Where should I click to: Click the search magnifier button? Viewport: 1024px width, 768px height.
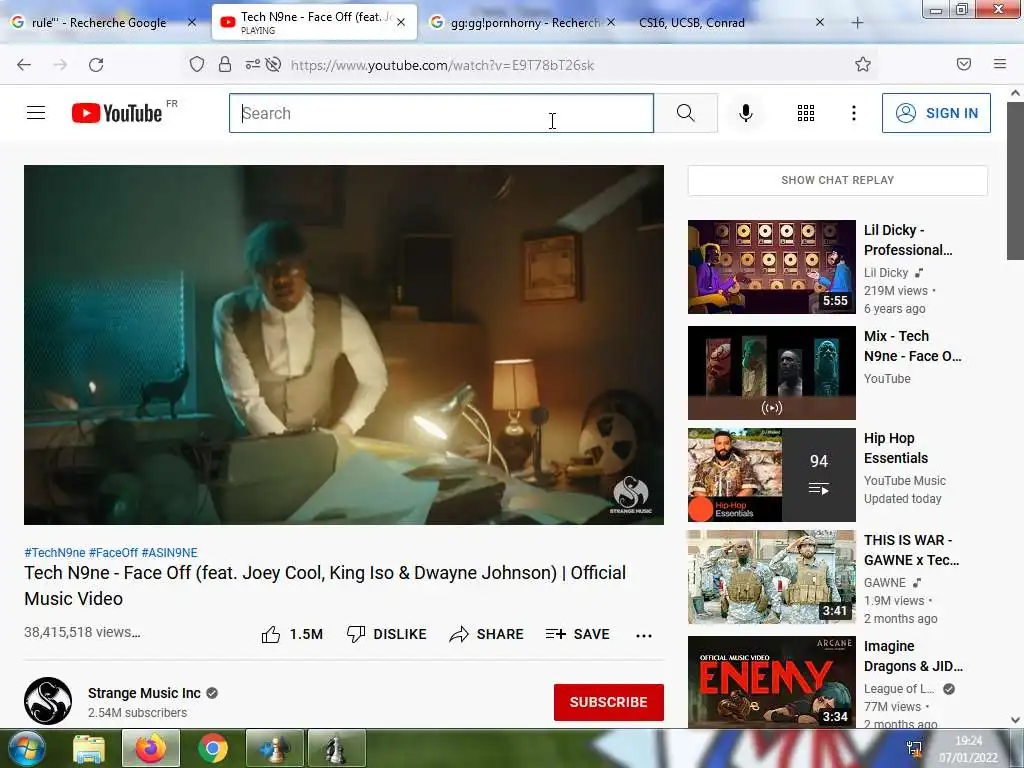[x=686, y=113]
